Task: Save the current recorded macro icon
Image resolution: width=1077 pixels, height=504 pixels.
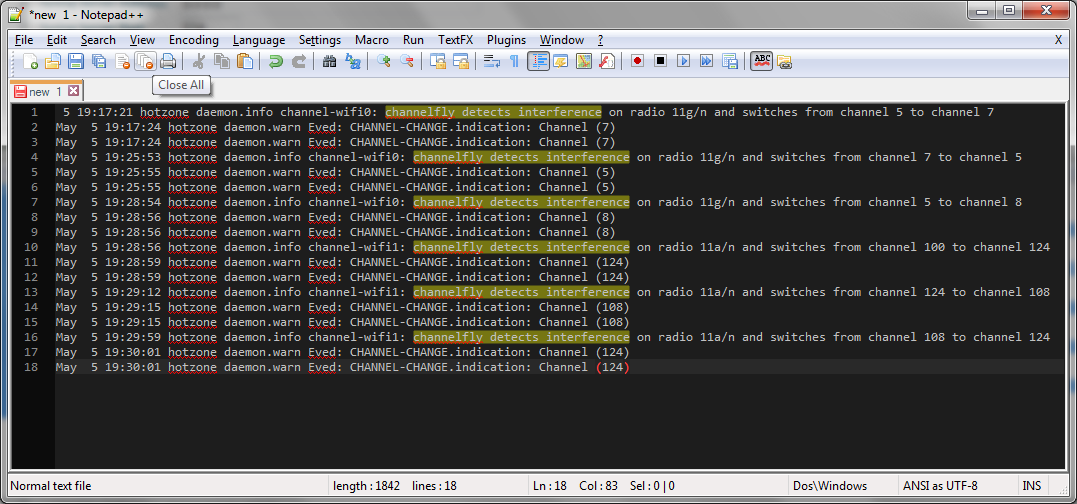Action: pos(730,62)
